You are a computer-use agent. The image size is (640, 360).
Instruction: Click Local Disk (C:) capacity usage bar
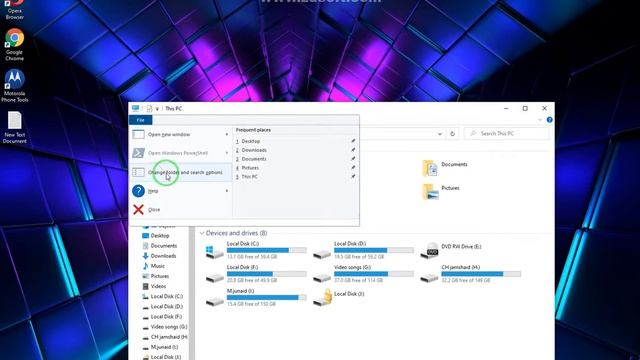click(267, 250)
